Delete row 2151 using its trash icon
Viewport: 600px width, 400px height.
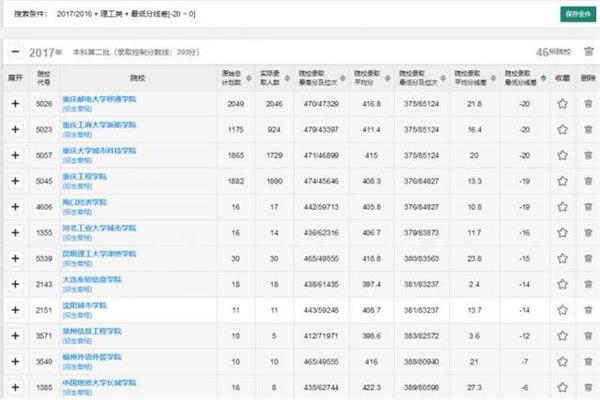(588, 310)
